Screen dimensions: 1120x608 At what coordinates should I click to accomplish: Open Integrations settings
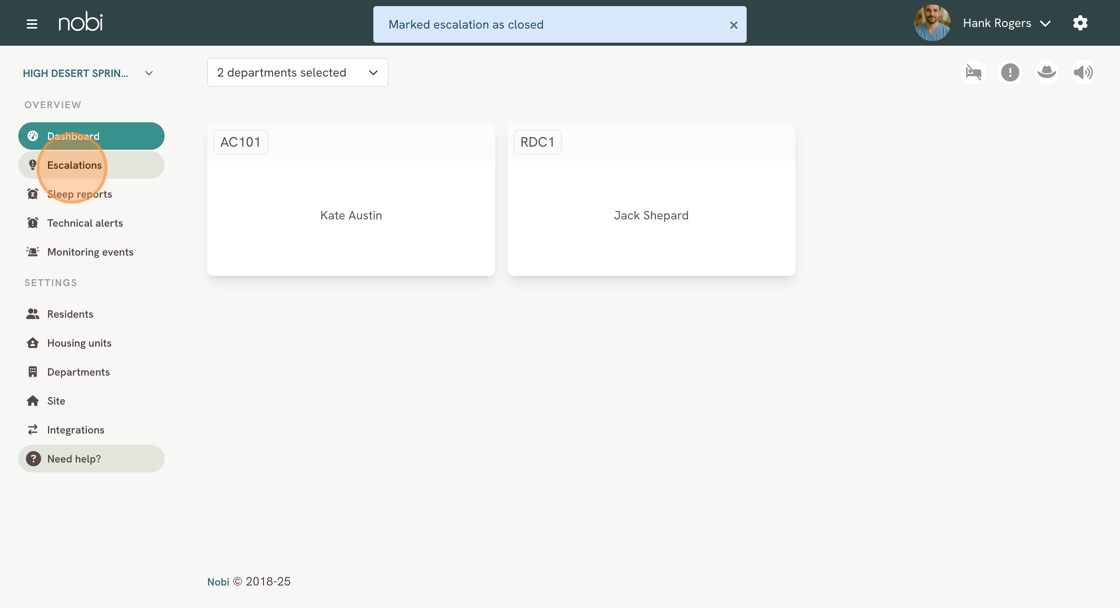(x=91, y=430)
